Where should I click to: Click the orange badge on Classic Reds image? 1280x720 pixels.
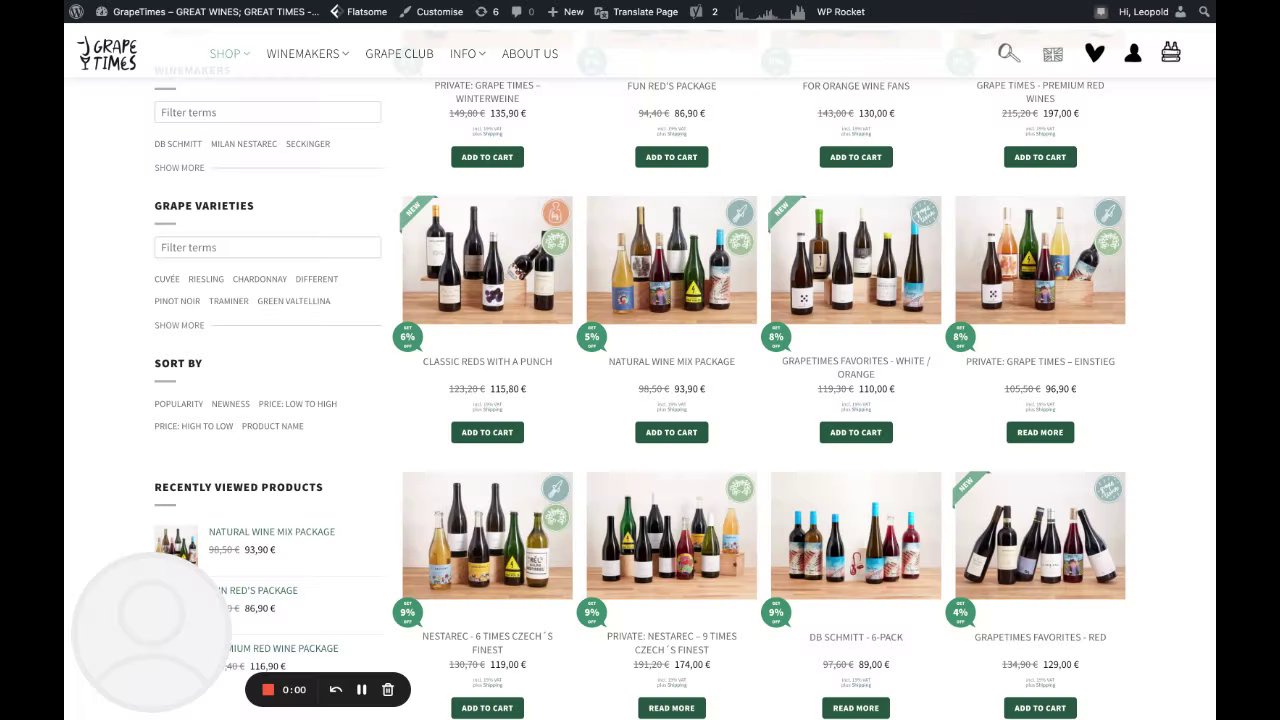coord(556,212)
